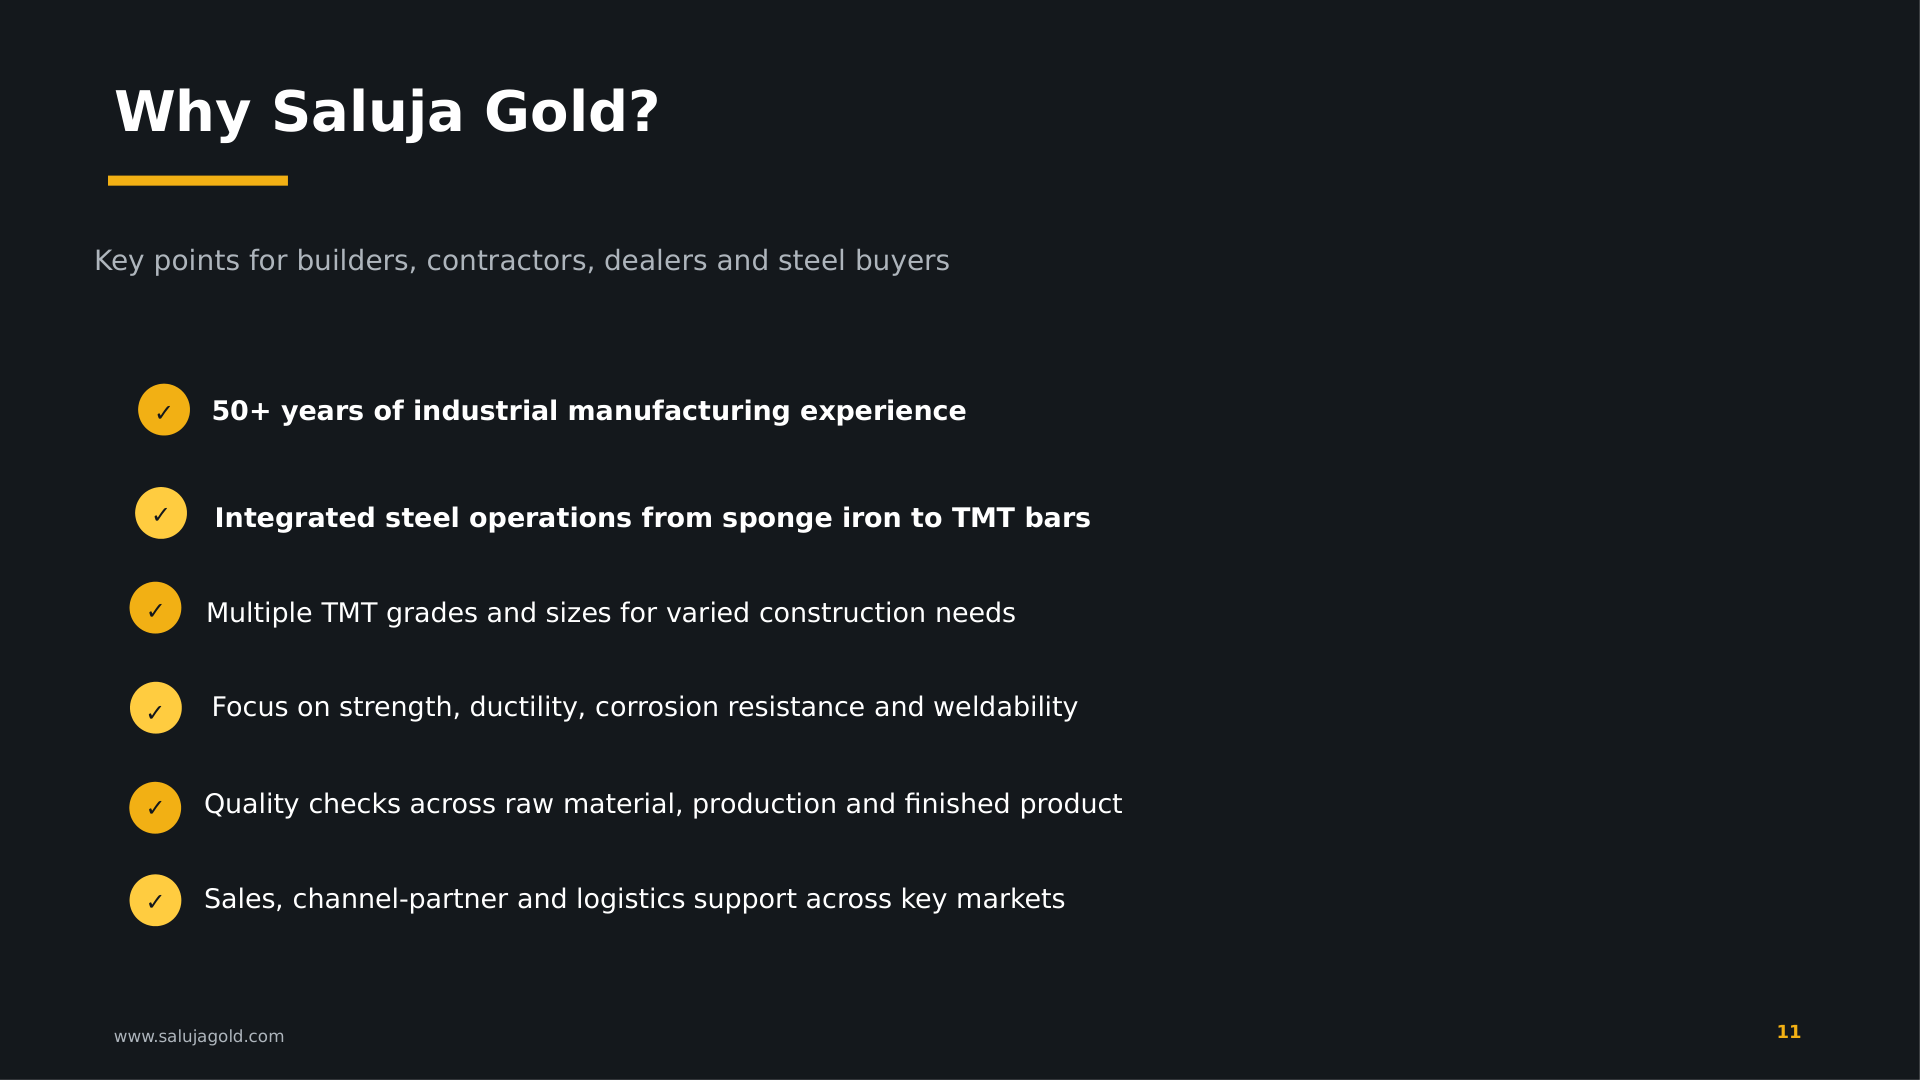
Task: Click the checkmark icon beside Integrated steel operations
Action: [x=161, y=513]
